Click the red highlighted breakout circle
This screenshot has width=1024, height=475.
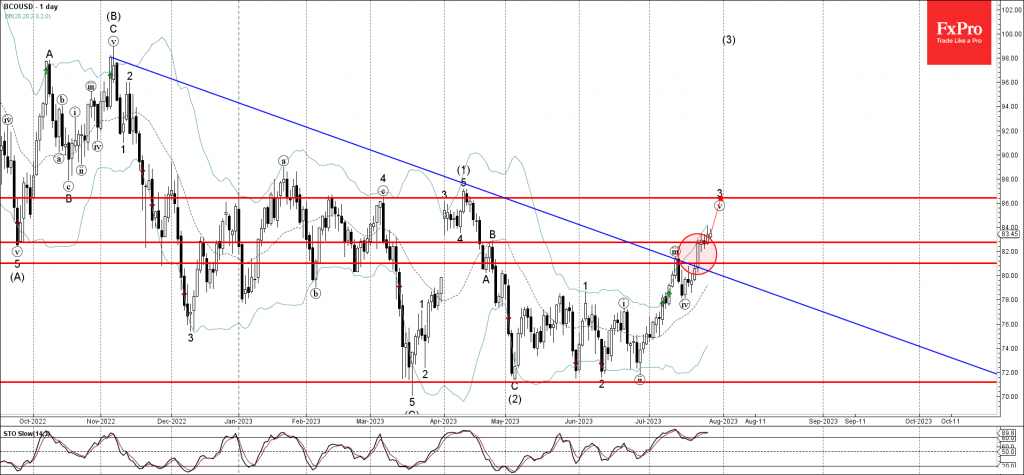pyautogui.click(x=697, y=254)
